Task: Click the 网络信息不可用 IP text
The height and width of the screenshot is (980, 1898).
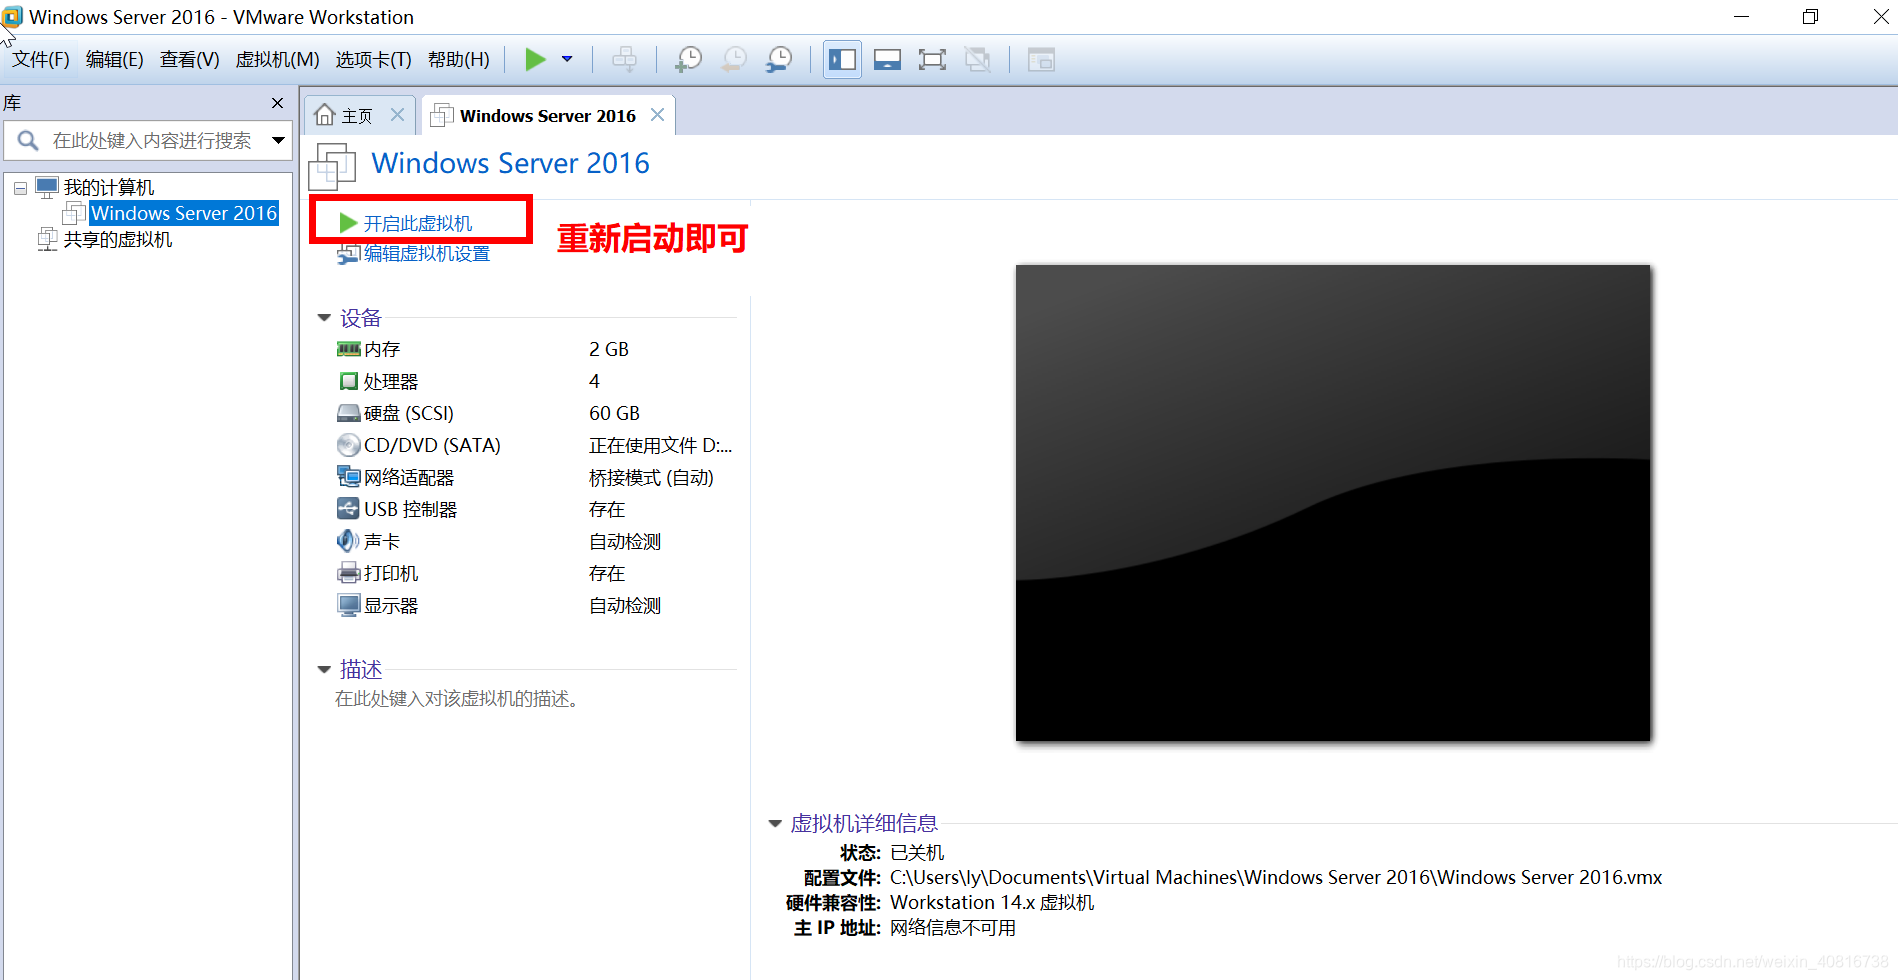Action: [953, 928]
